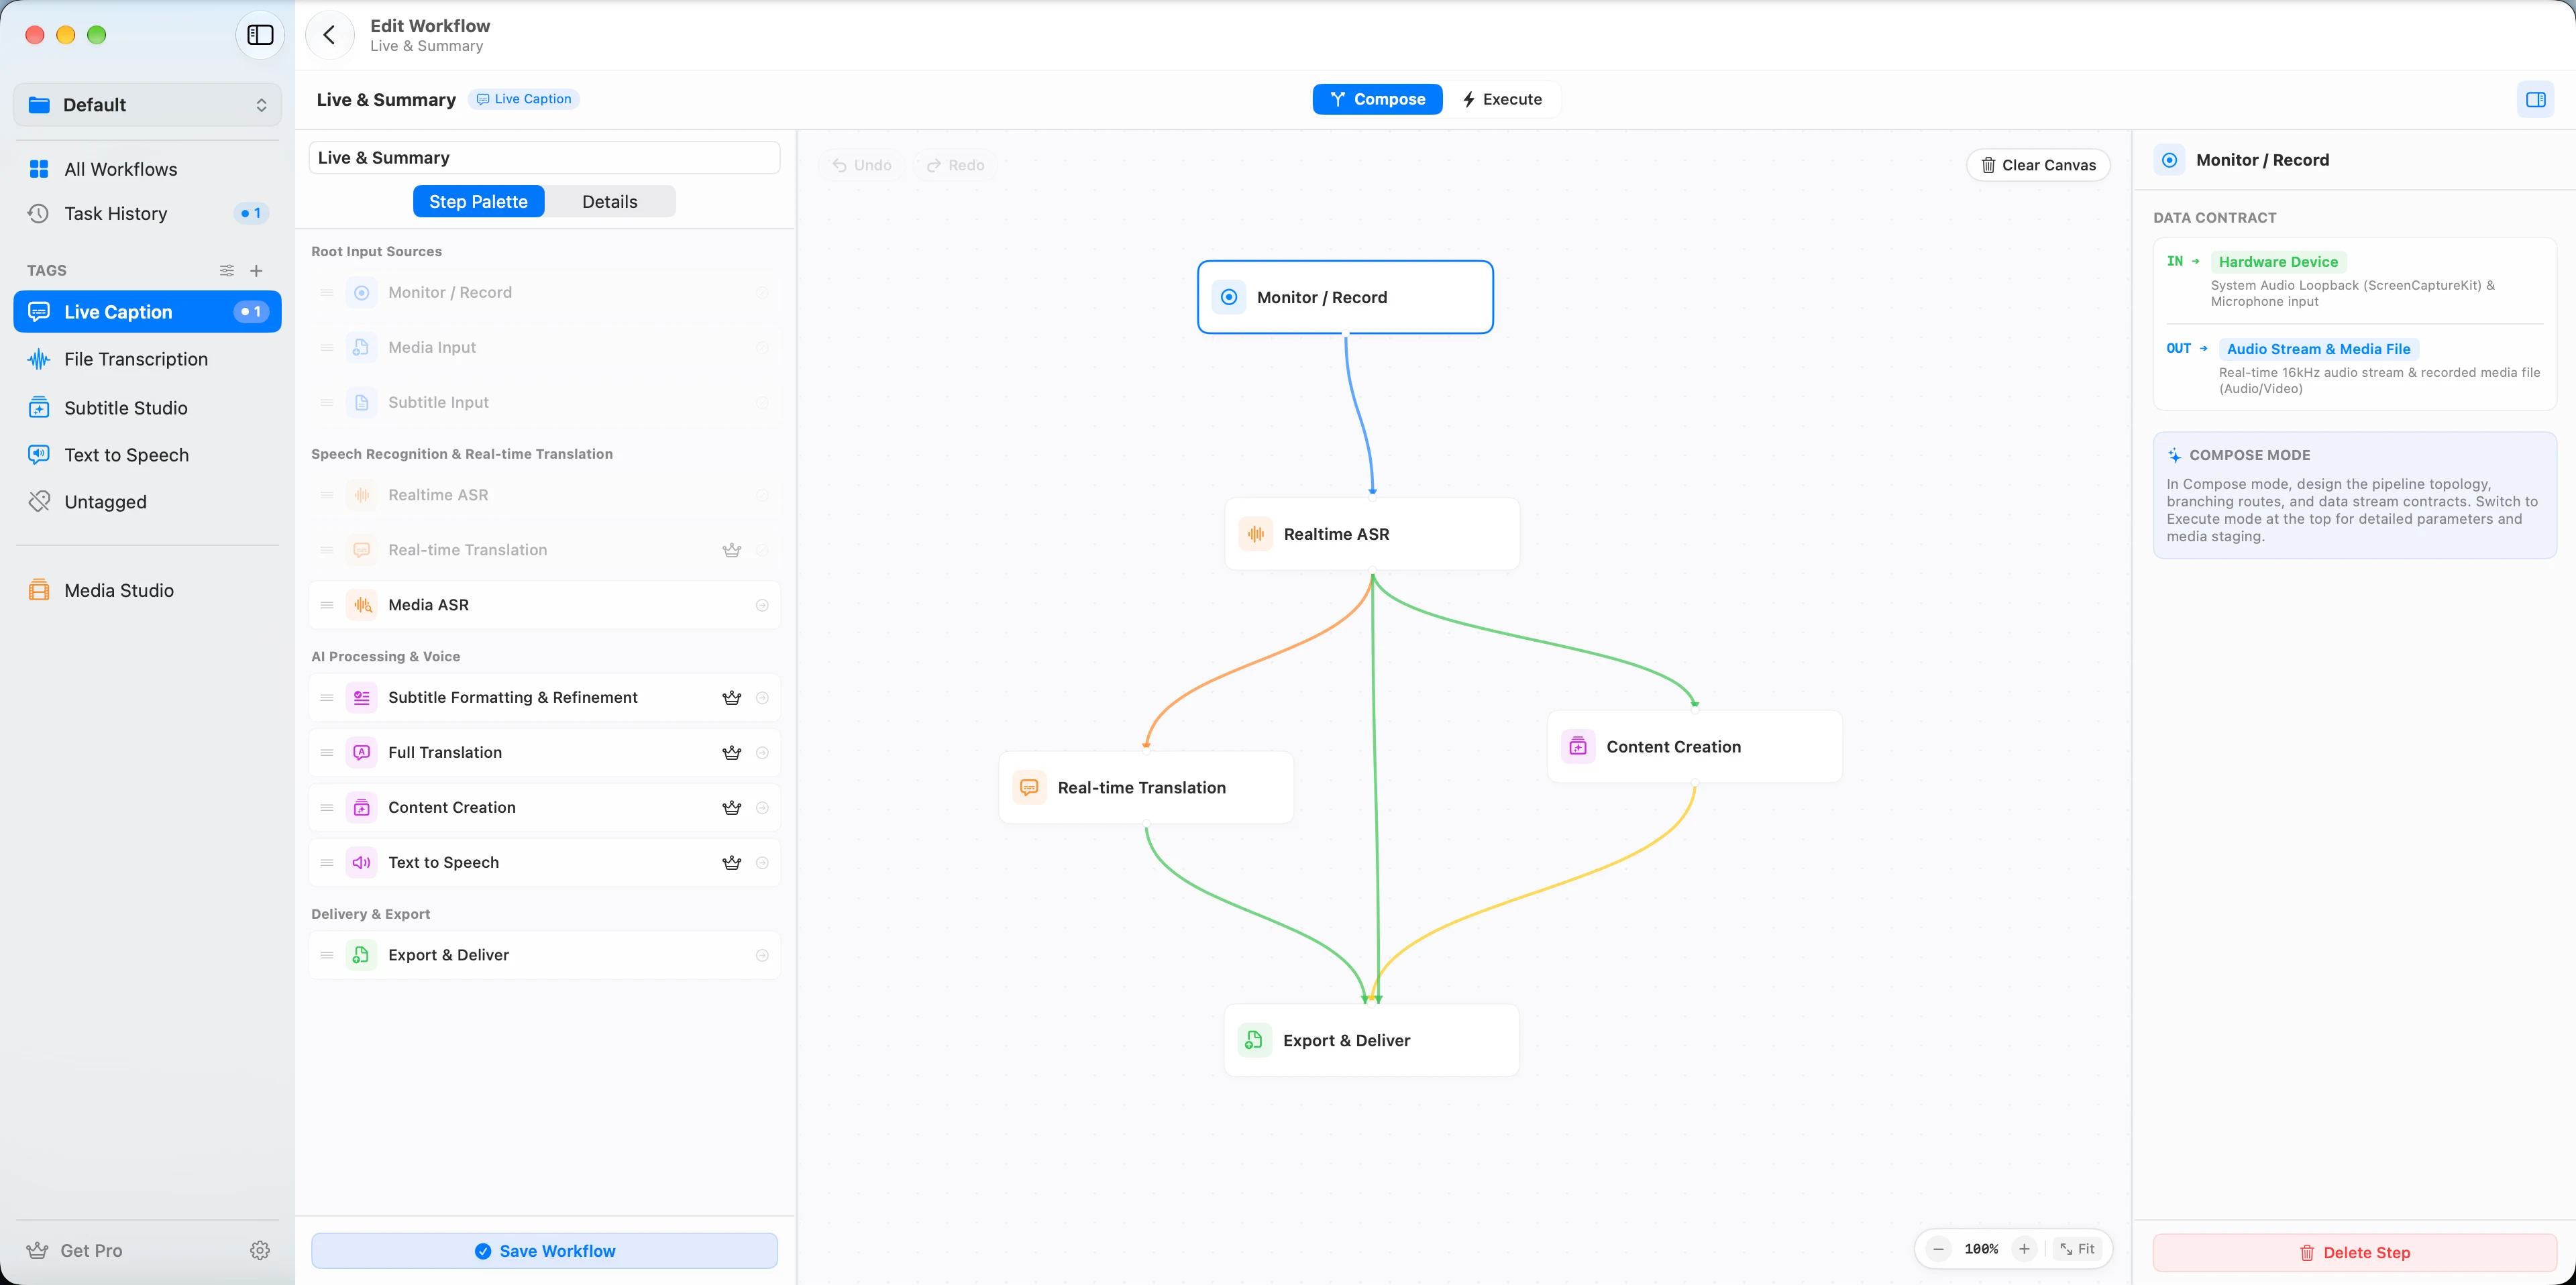Switch to Compose mode
This screenshot has width=2576, height=1285.
click(x=1377, y=99)
